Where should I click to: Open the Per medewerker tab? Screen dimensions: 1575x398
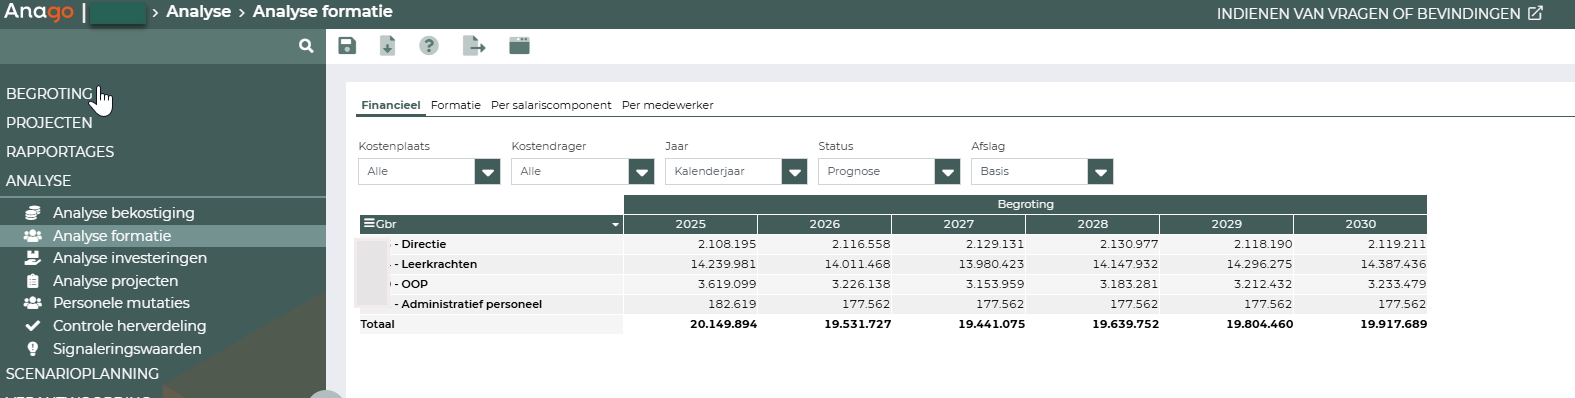coord(667,105)
